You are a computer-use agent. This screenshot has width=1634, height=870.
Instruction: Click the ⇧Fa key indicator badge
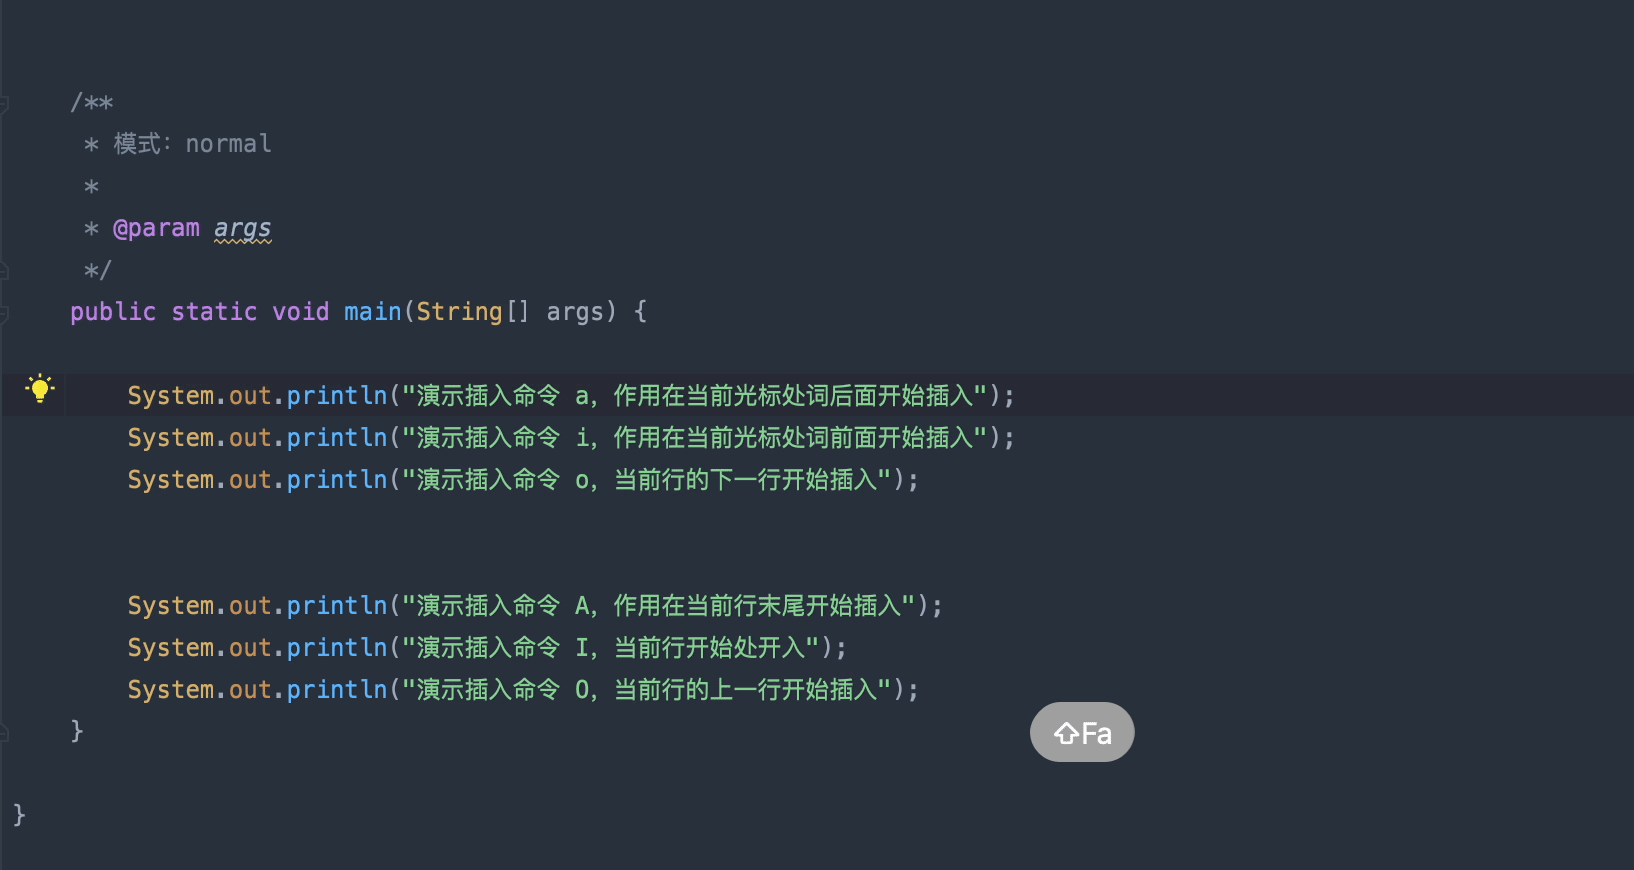click(1082, 733)
